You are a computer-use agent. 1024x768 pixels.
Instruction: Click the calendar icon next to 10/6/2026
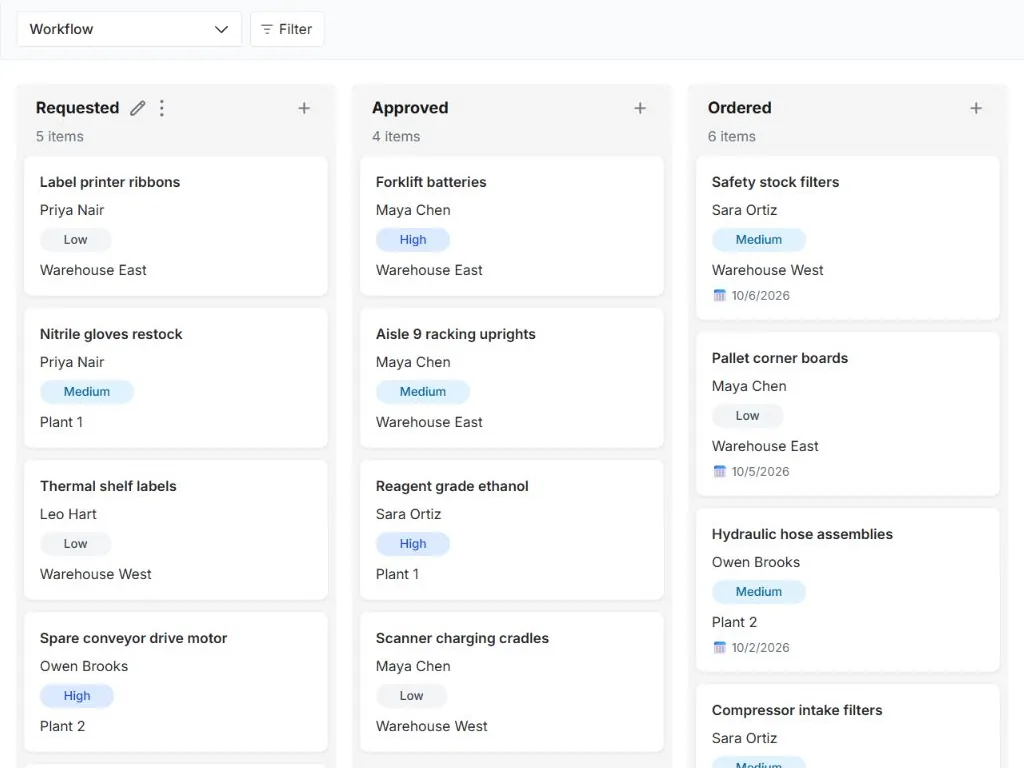[719, 295]
